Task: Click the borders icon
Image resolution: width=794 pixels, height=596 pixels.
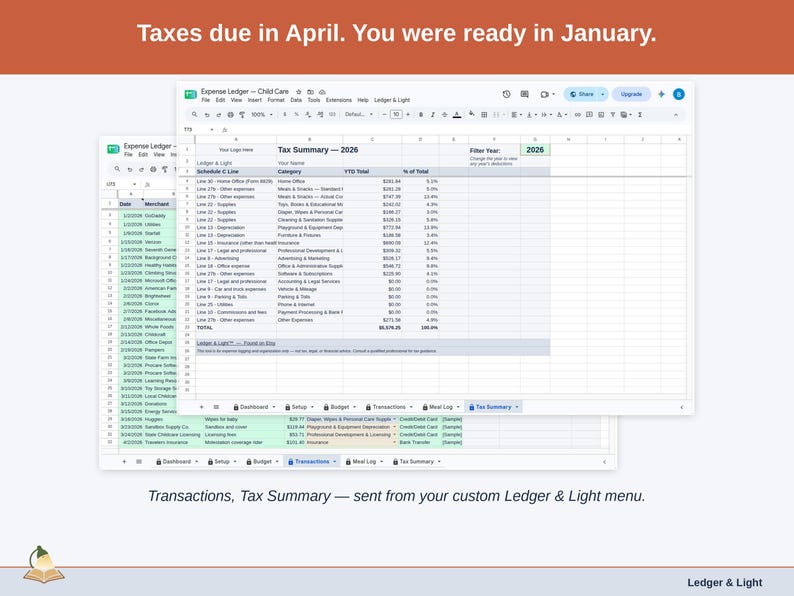Action: (x=484, y=115)
